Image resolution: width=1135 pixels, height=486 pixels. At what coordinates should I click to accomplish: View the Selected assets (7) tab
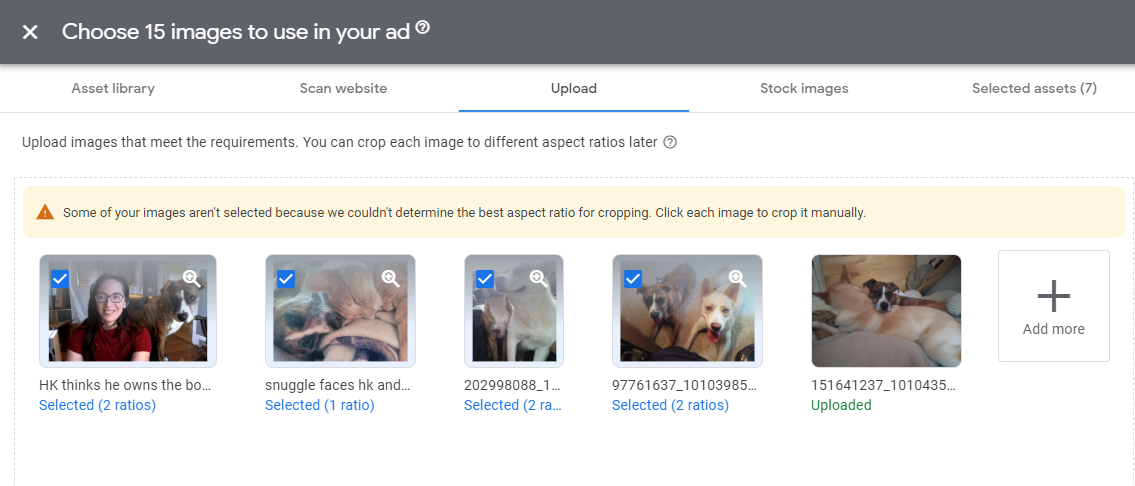(x=1034, y=88)
